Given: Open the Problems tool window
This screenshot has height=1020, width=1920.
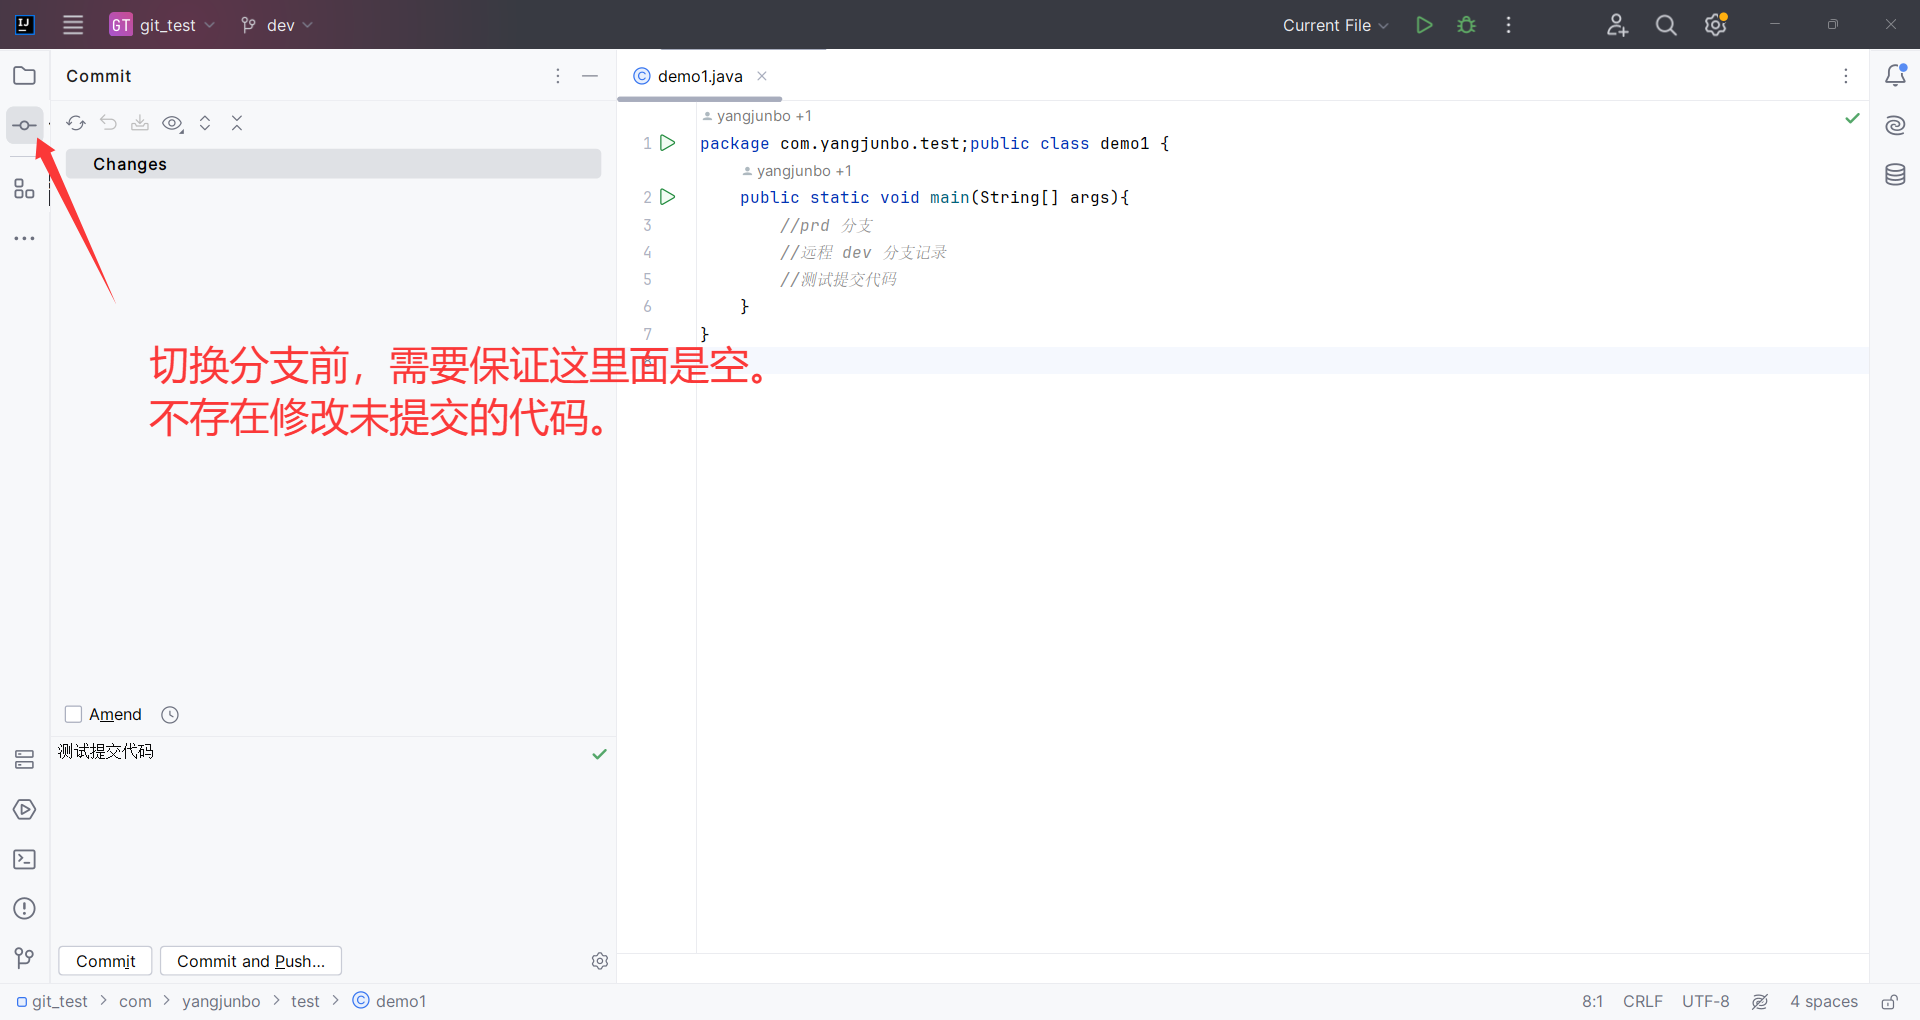Looking at the screenshot, I should pos(24,908).
